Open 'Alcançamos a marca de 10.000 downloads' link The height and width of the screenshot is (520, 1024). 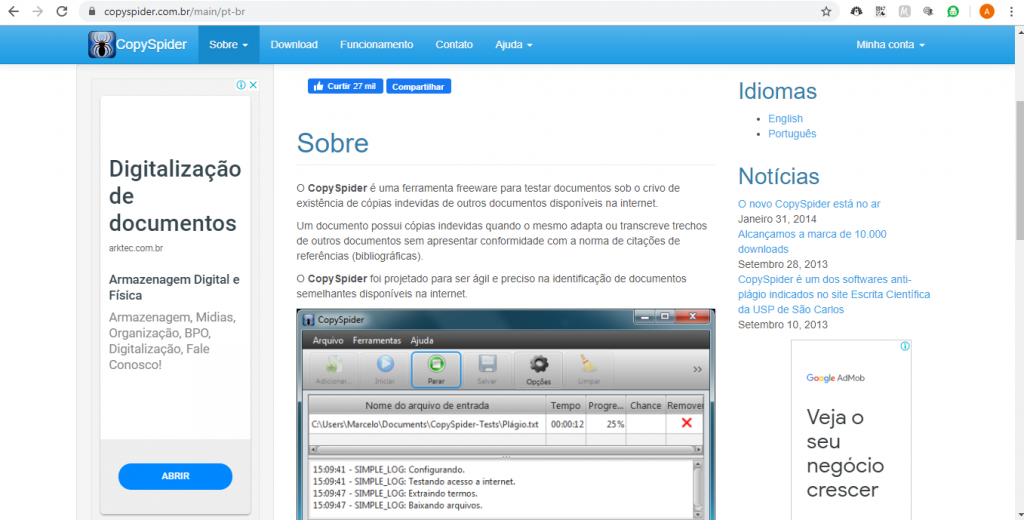pos(812,241)
